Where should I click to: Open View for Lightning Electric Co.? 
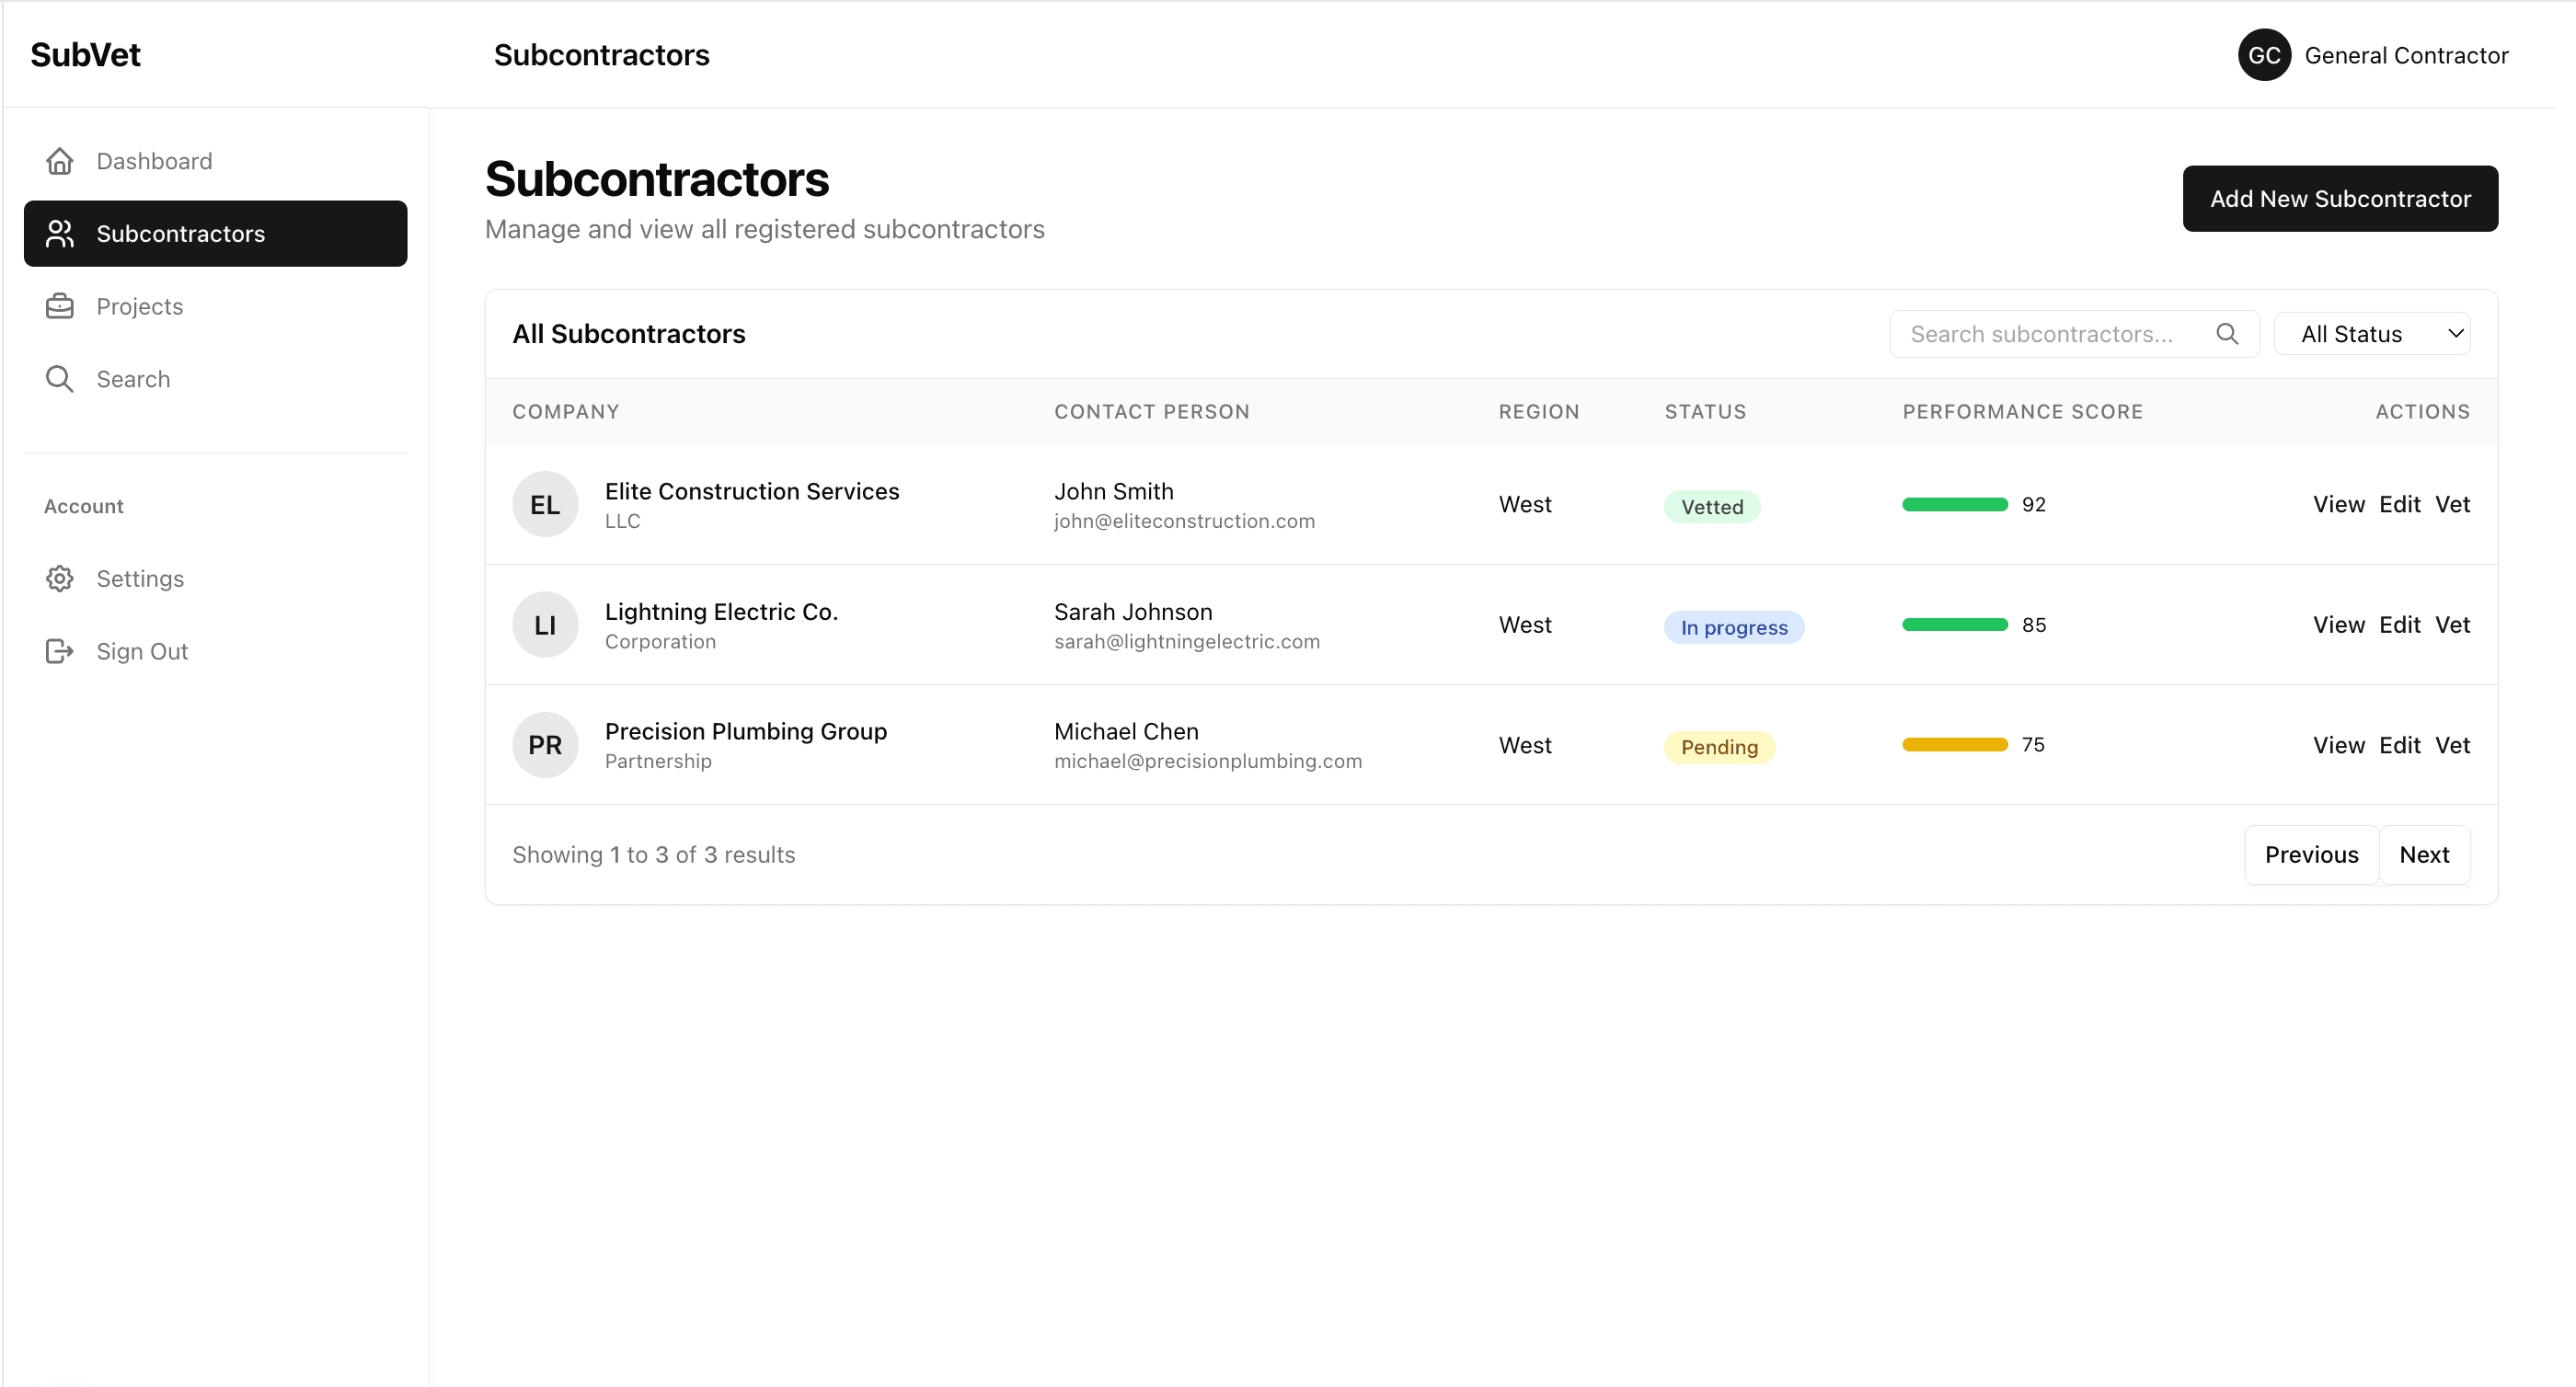[2338, 624]
